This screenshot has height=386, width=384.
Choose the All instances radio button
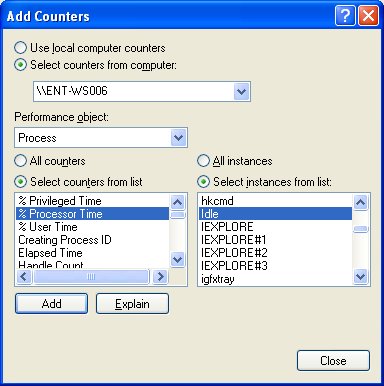click(x=203, y=161)
